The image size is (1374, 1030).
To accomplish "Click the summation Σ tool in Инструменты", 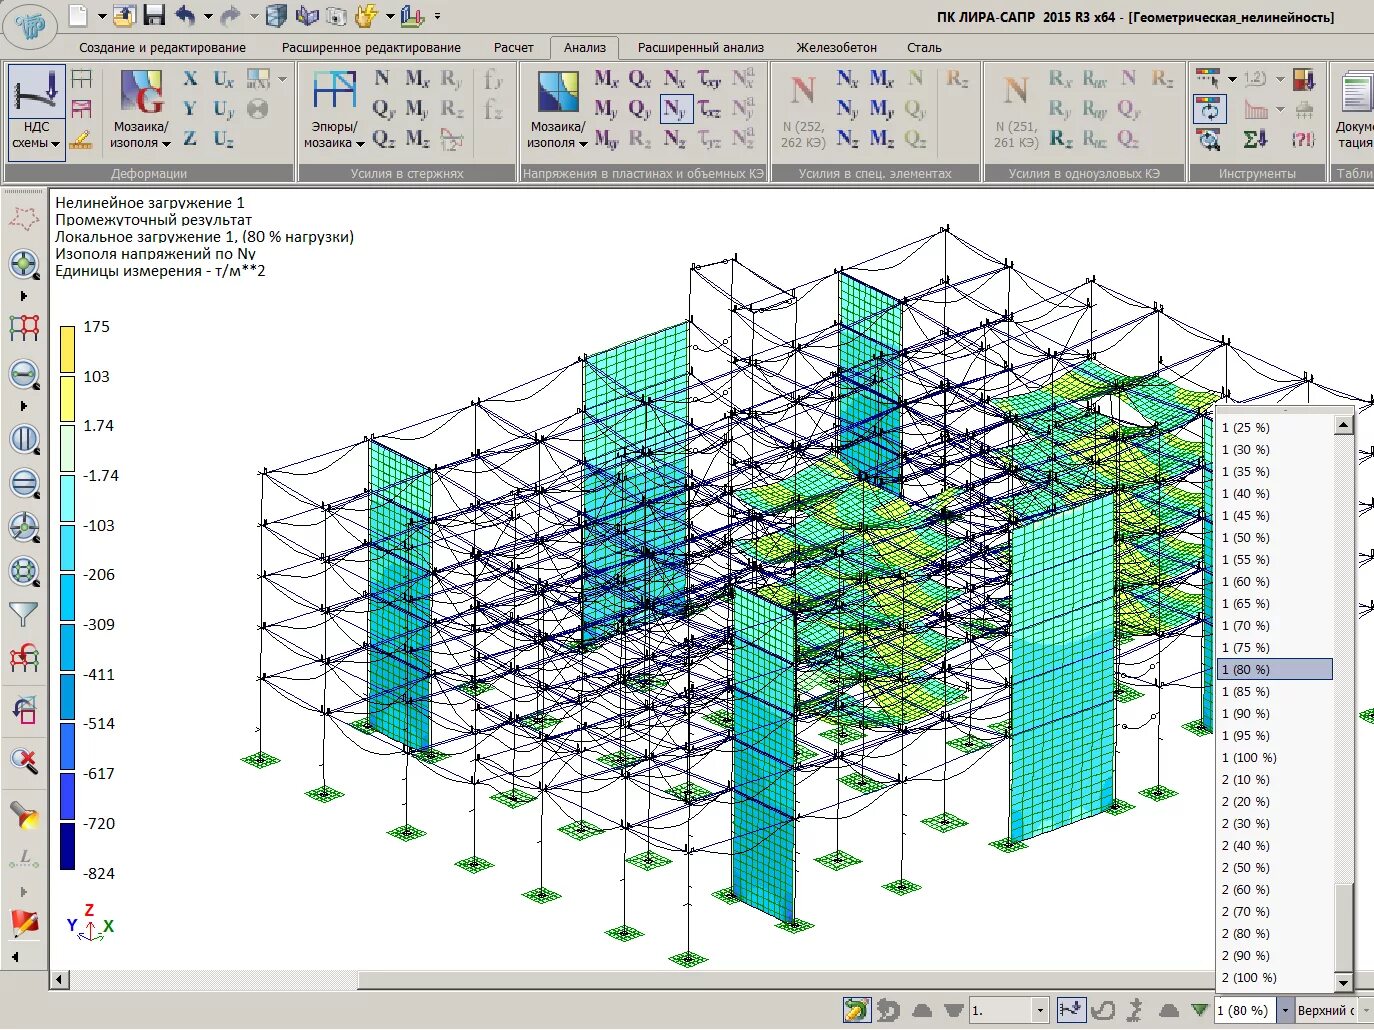I will 1255,139.
